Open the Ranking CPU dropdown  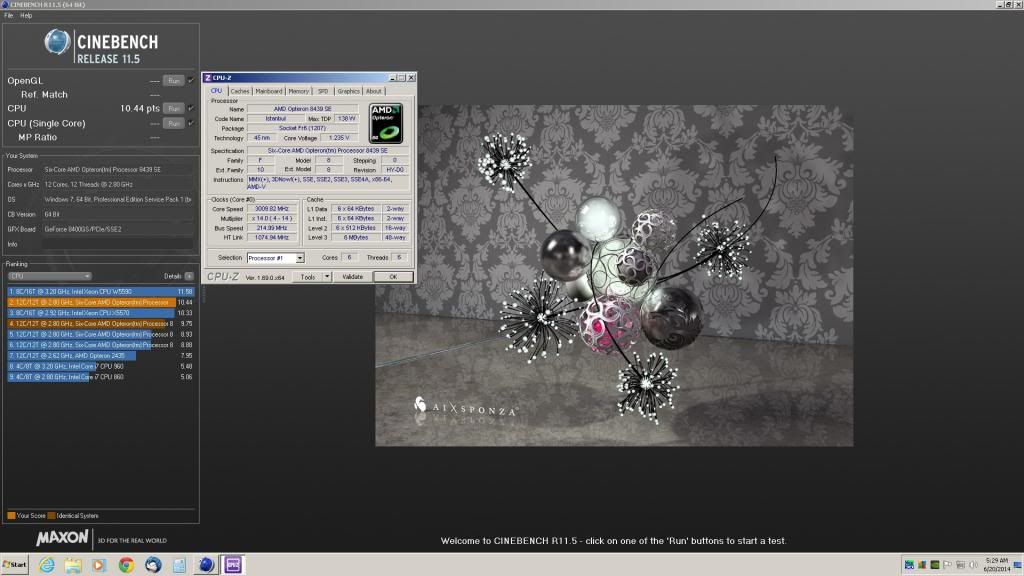[49, 276]
